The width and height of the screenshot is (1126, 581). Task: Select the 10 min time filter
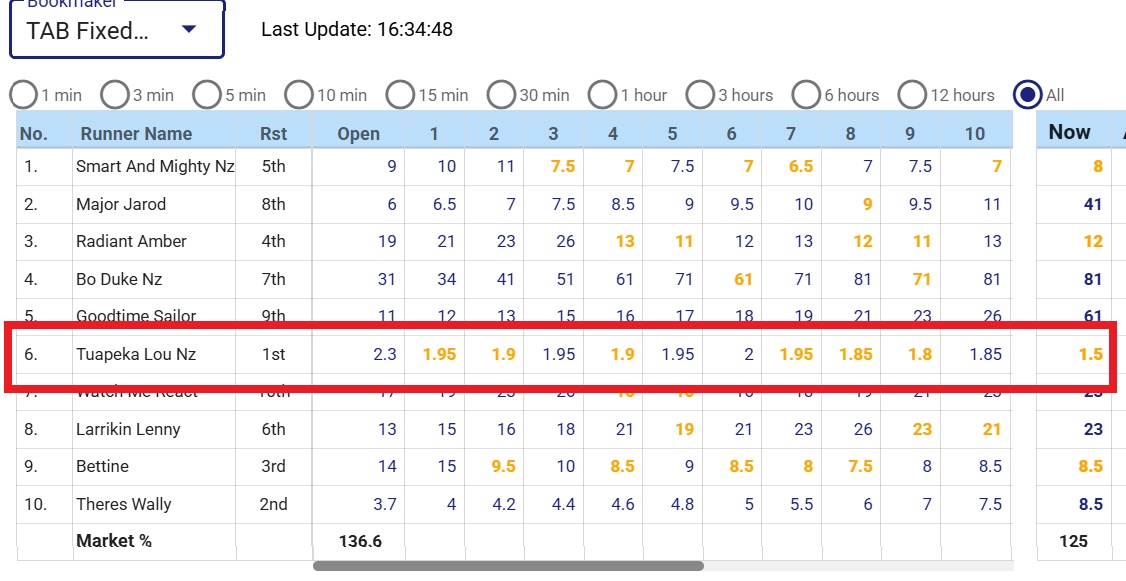[299, 95]
